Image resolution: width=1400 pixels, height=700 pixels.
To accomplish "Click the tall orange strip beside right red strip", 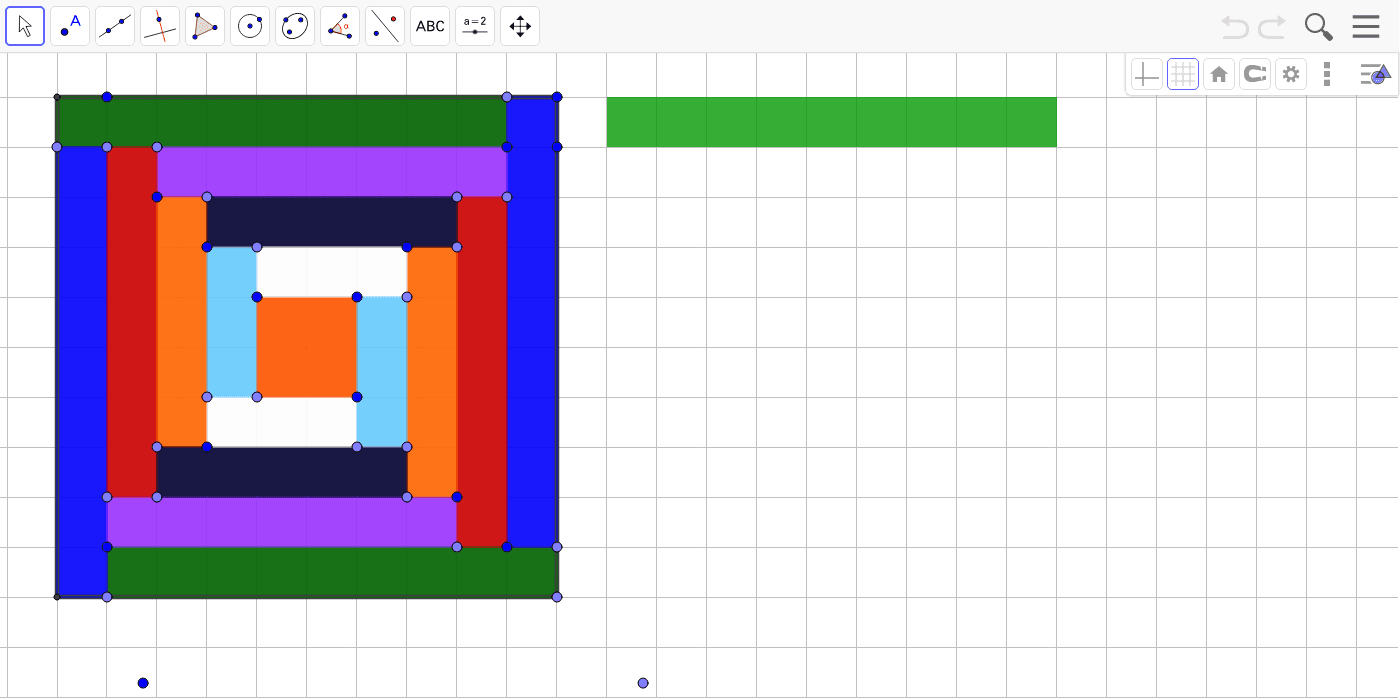I will (x=432, y=372).
